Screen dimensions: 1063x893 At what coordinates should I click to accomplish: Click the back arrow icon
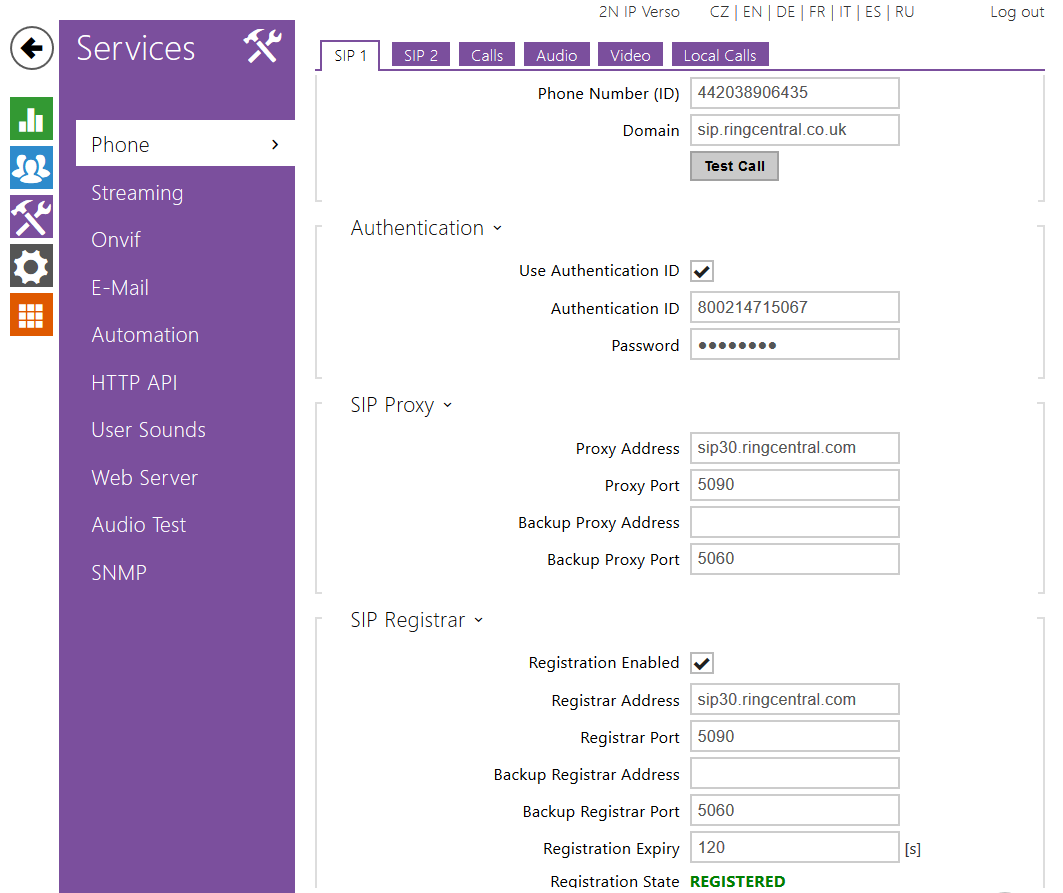pyautogui.click(x=32, y=48)
